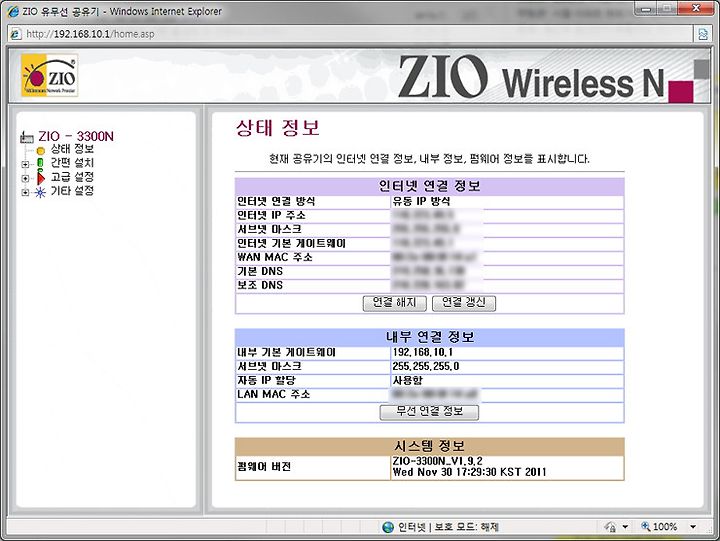Click the zoom magnifier icon in status bar
The height and width of the screenshot is (541, 720).
click(645, 526)
